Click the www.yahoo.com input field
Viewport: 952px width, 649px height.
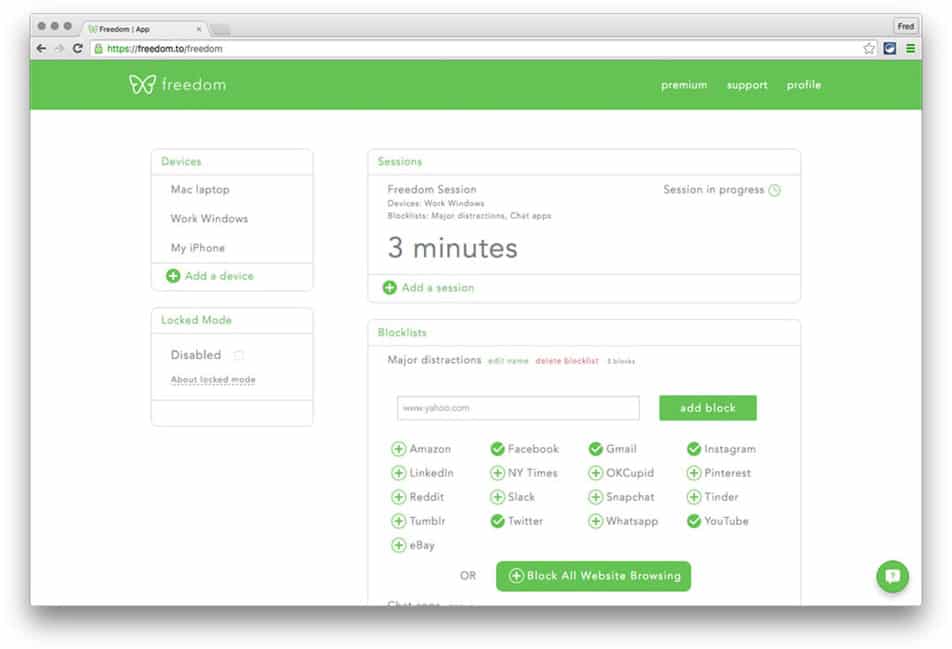tap(518, 408)
